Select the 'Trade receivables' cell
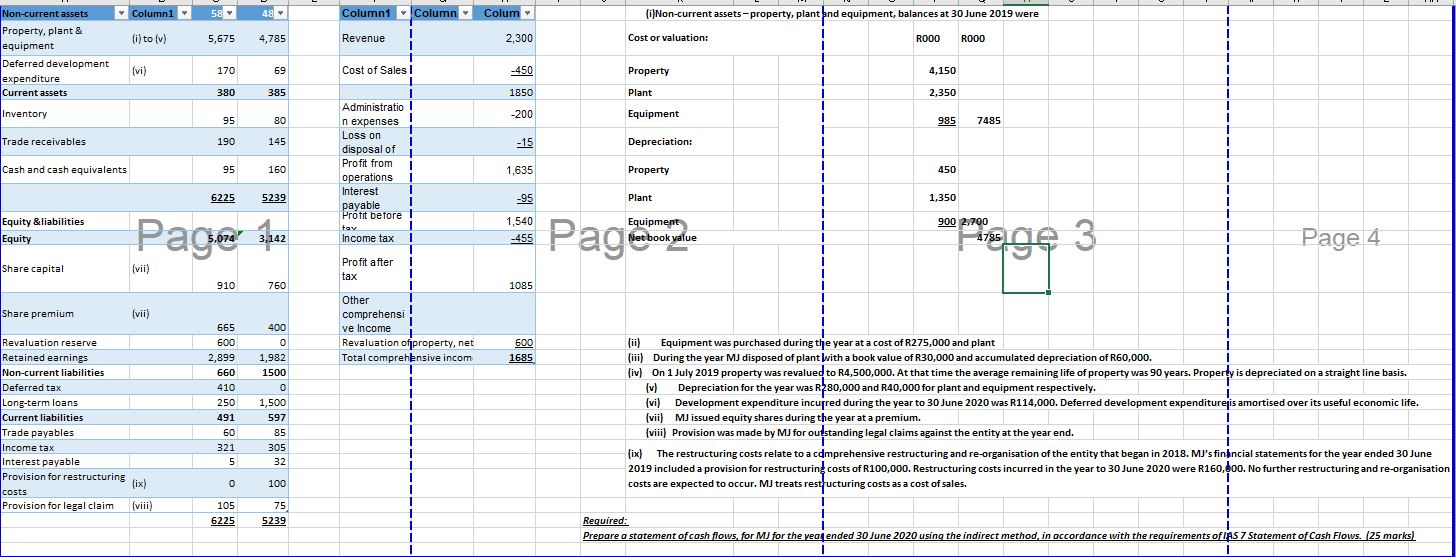Screen dimensions: 1456x557 pos(65,142)
